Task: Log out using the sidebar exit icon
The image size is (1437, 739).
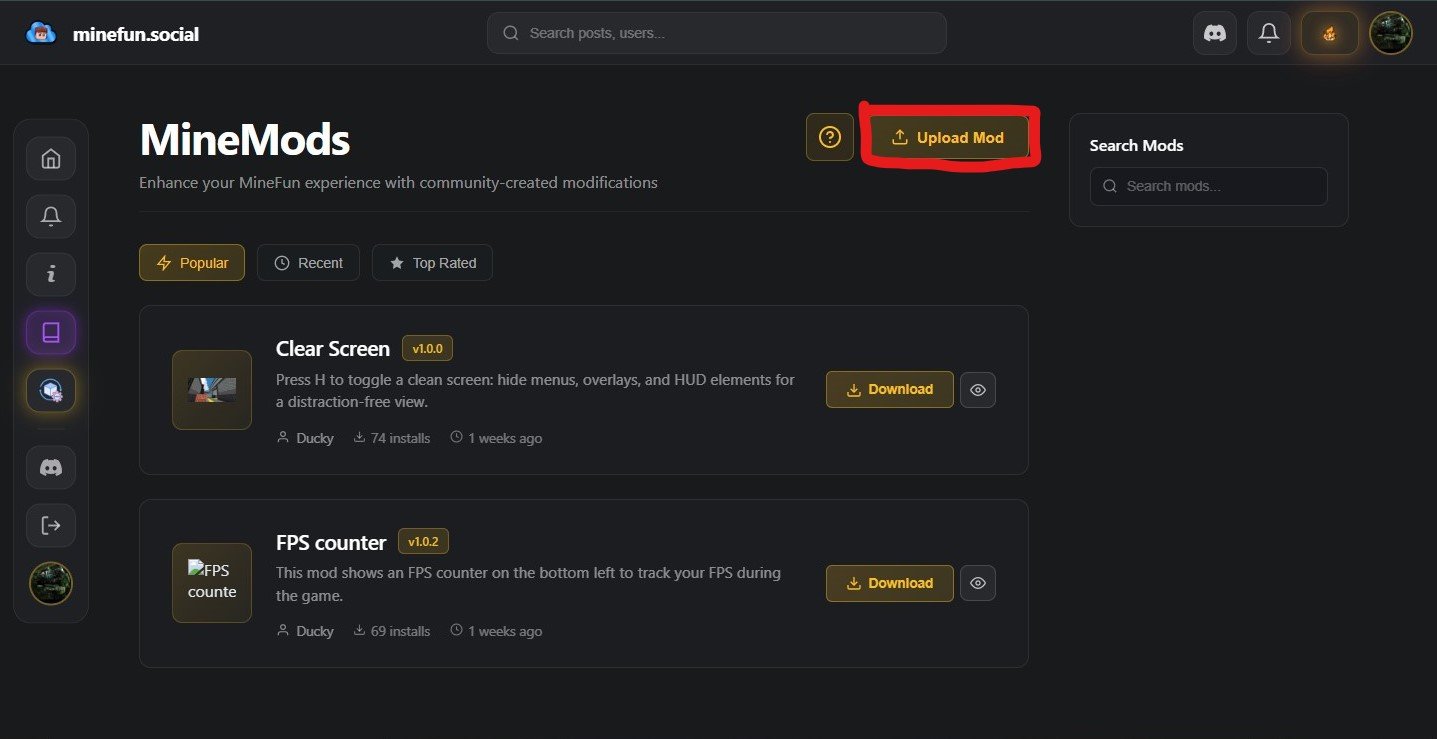Action: coord(51,525)
